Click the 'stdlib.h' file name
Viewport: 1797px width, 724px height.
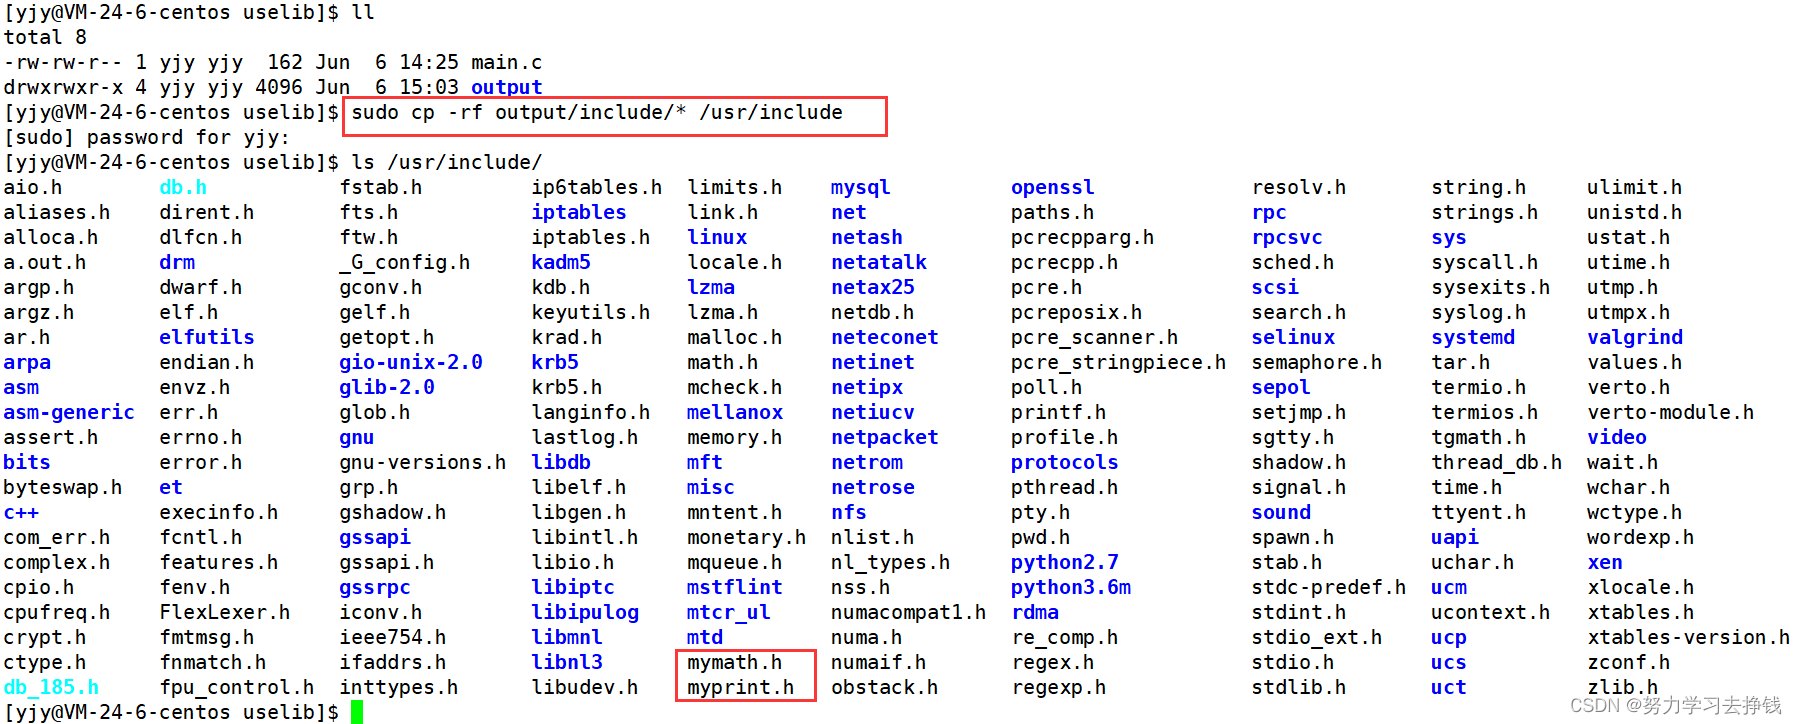pos(1299,688)
